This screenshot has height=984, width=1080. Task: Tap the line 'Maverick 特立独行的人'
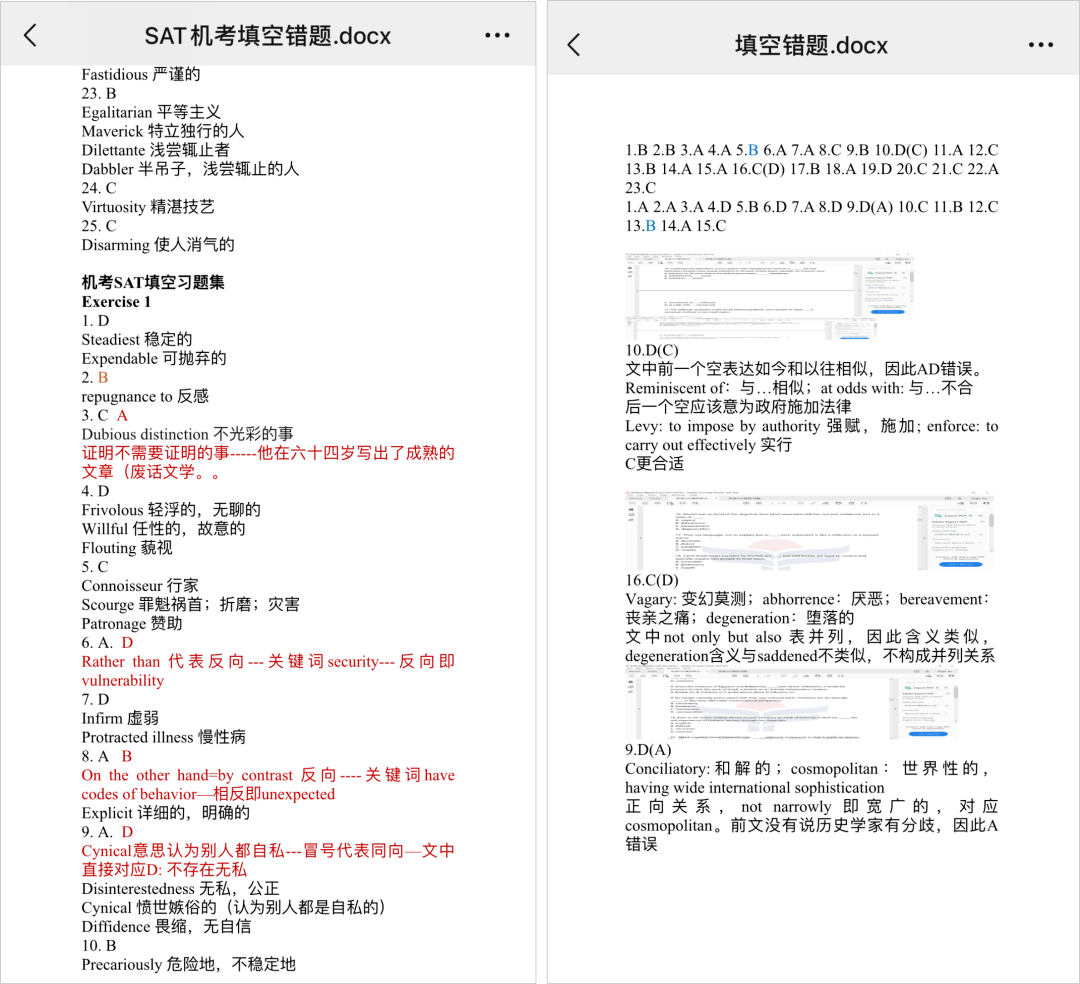(163, 131)
